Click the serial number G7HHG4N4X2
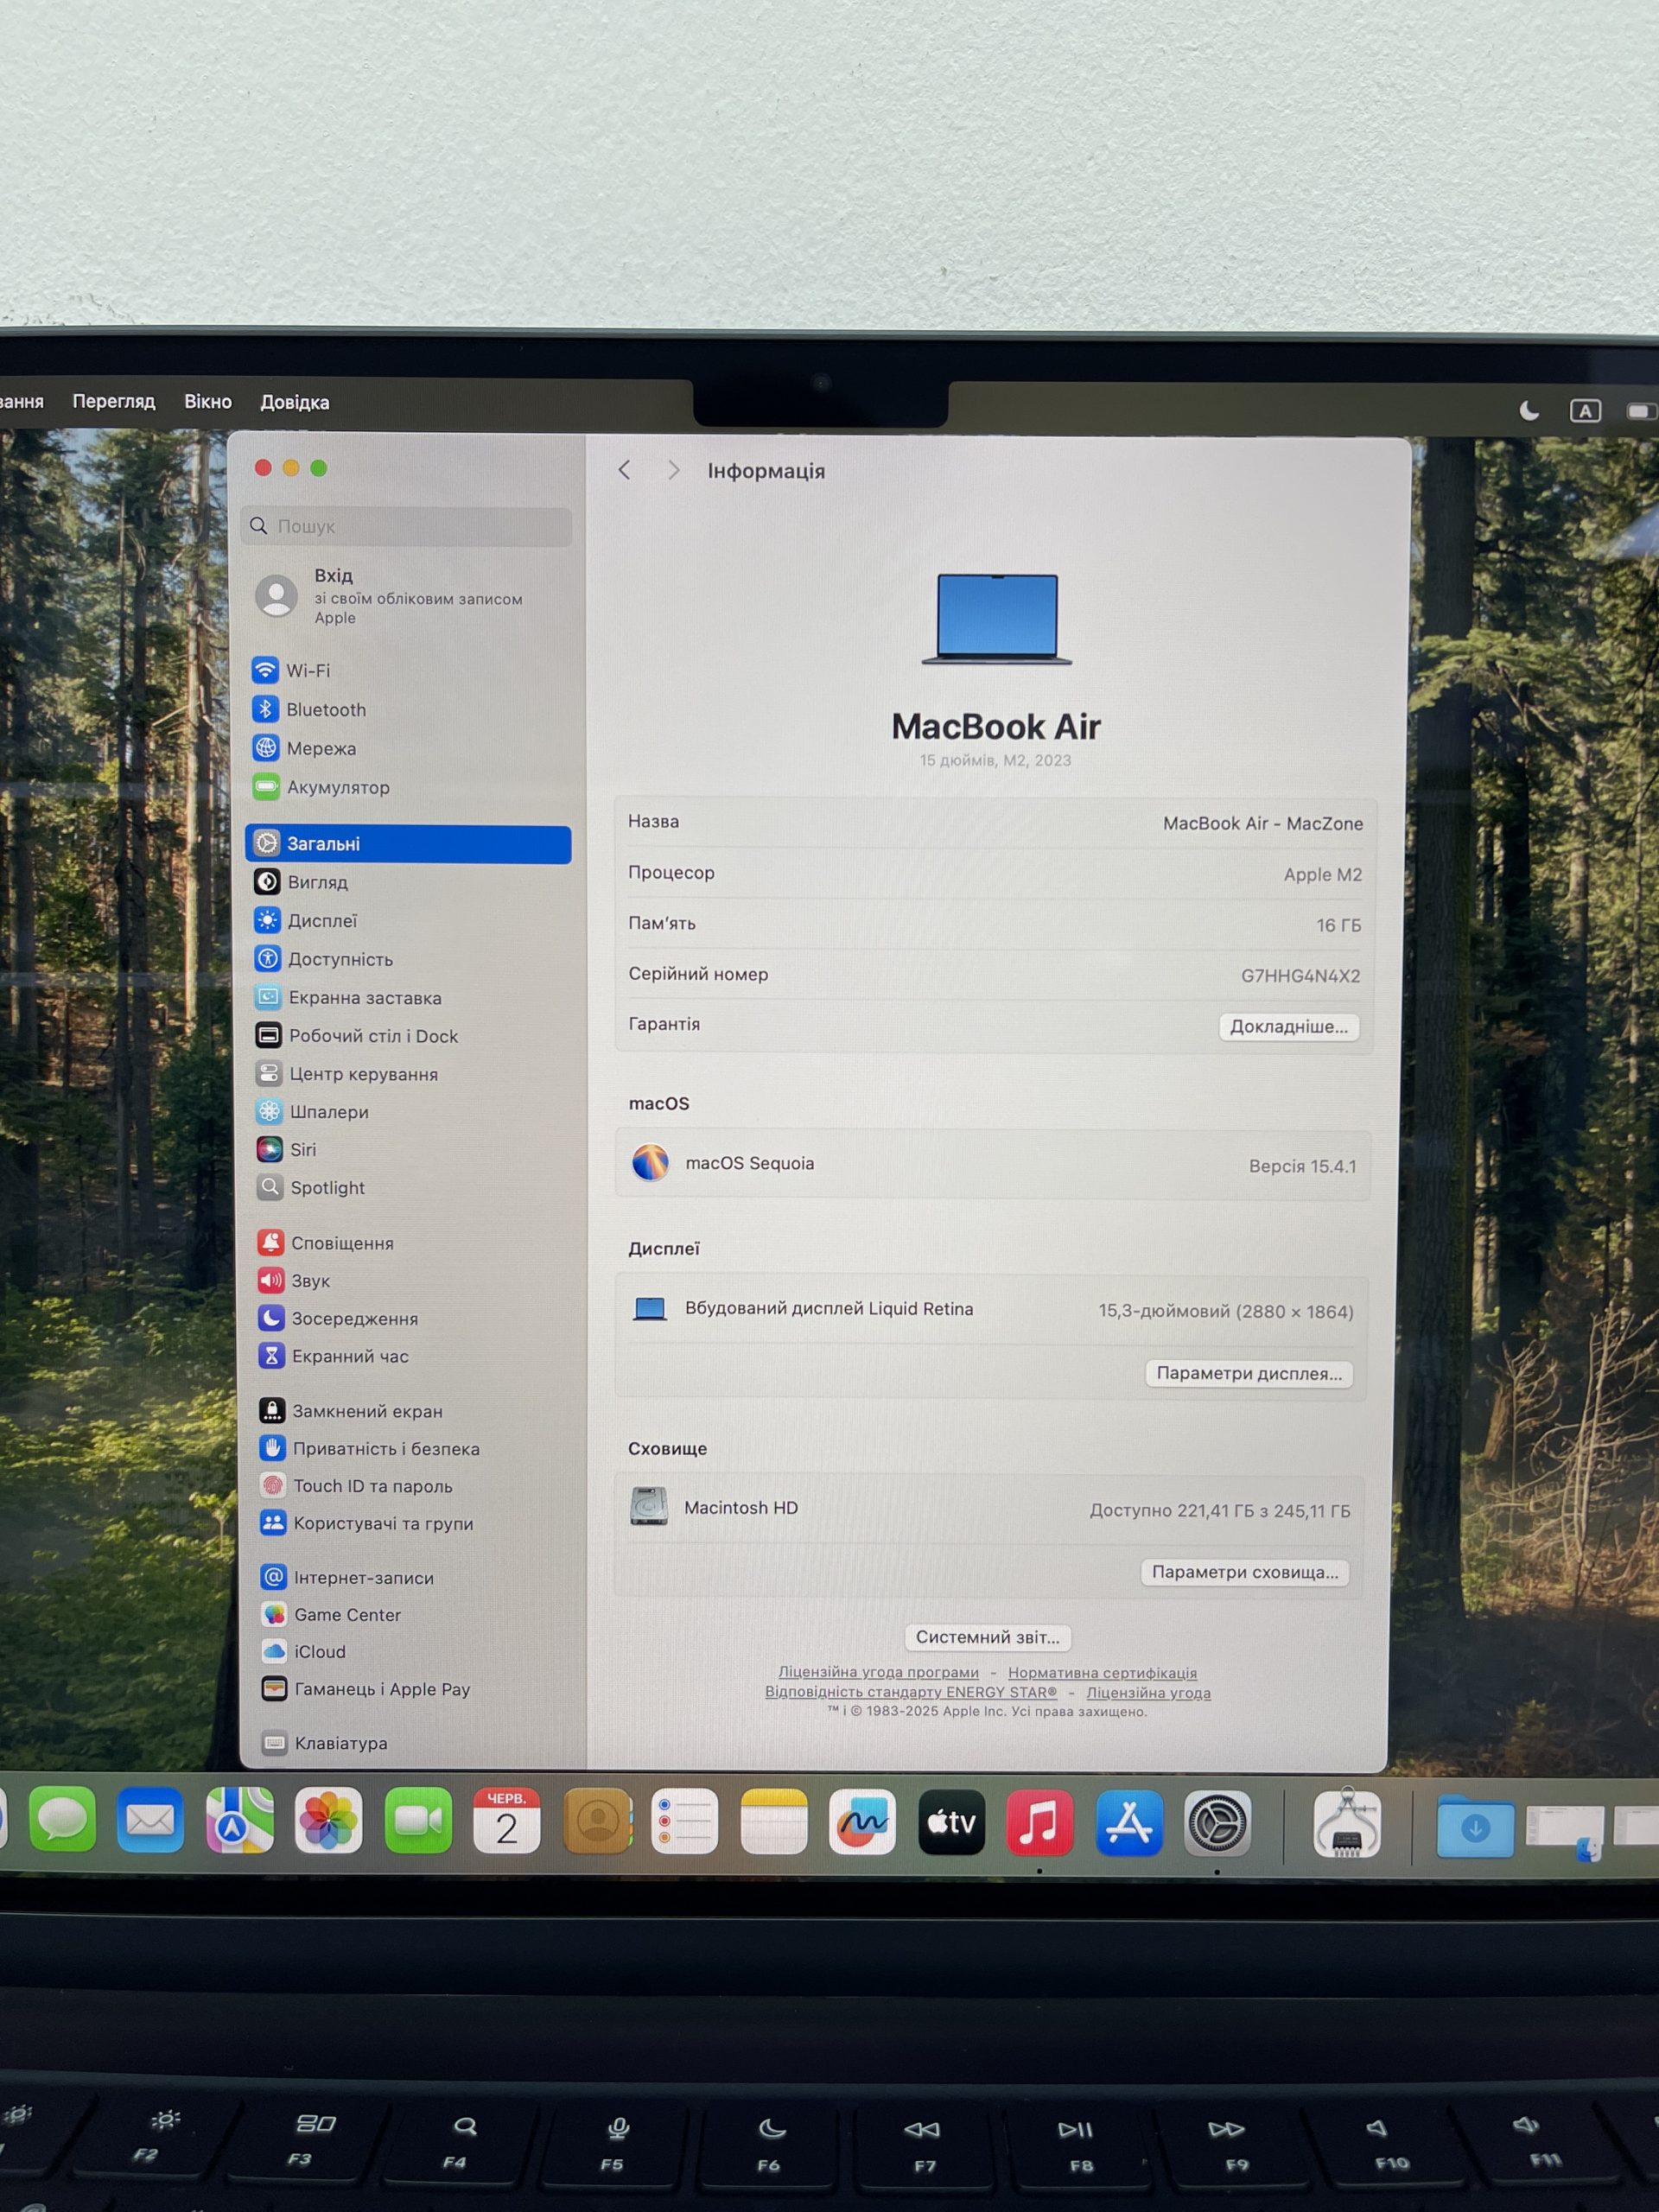Screen dimensions: 1659x2212 pyautogui.click(x=1300, y=976)
